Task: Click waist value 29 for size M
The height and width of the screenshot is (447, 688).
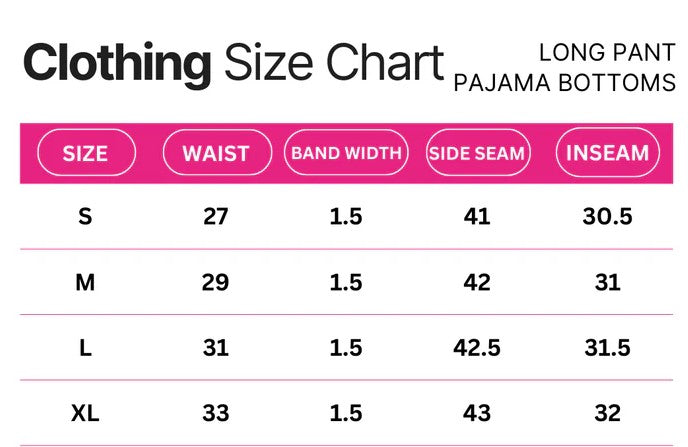Action: [216, 282]
